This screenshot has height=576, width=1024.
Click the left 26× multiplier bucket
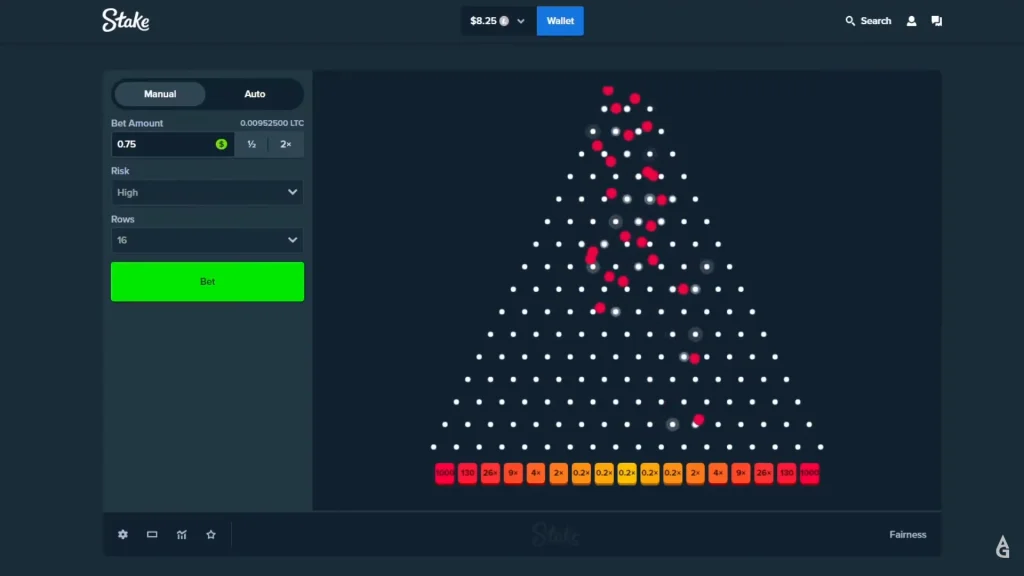pos(490,473)
